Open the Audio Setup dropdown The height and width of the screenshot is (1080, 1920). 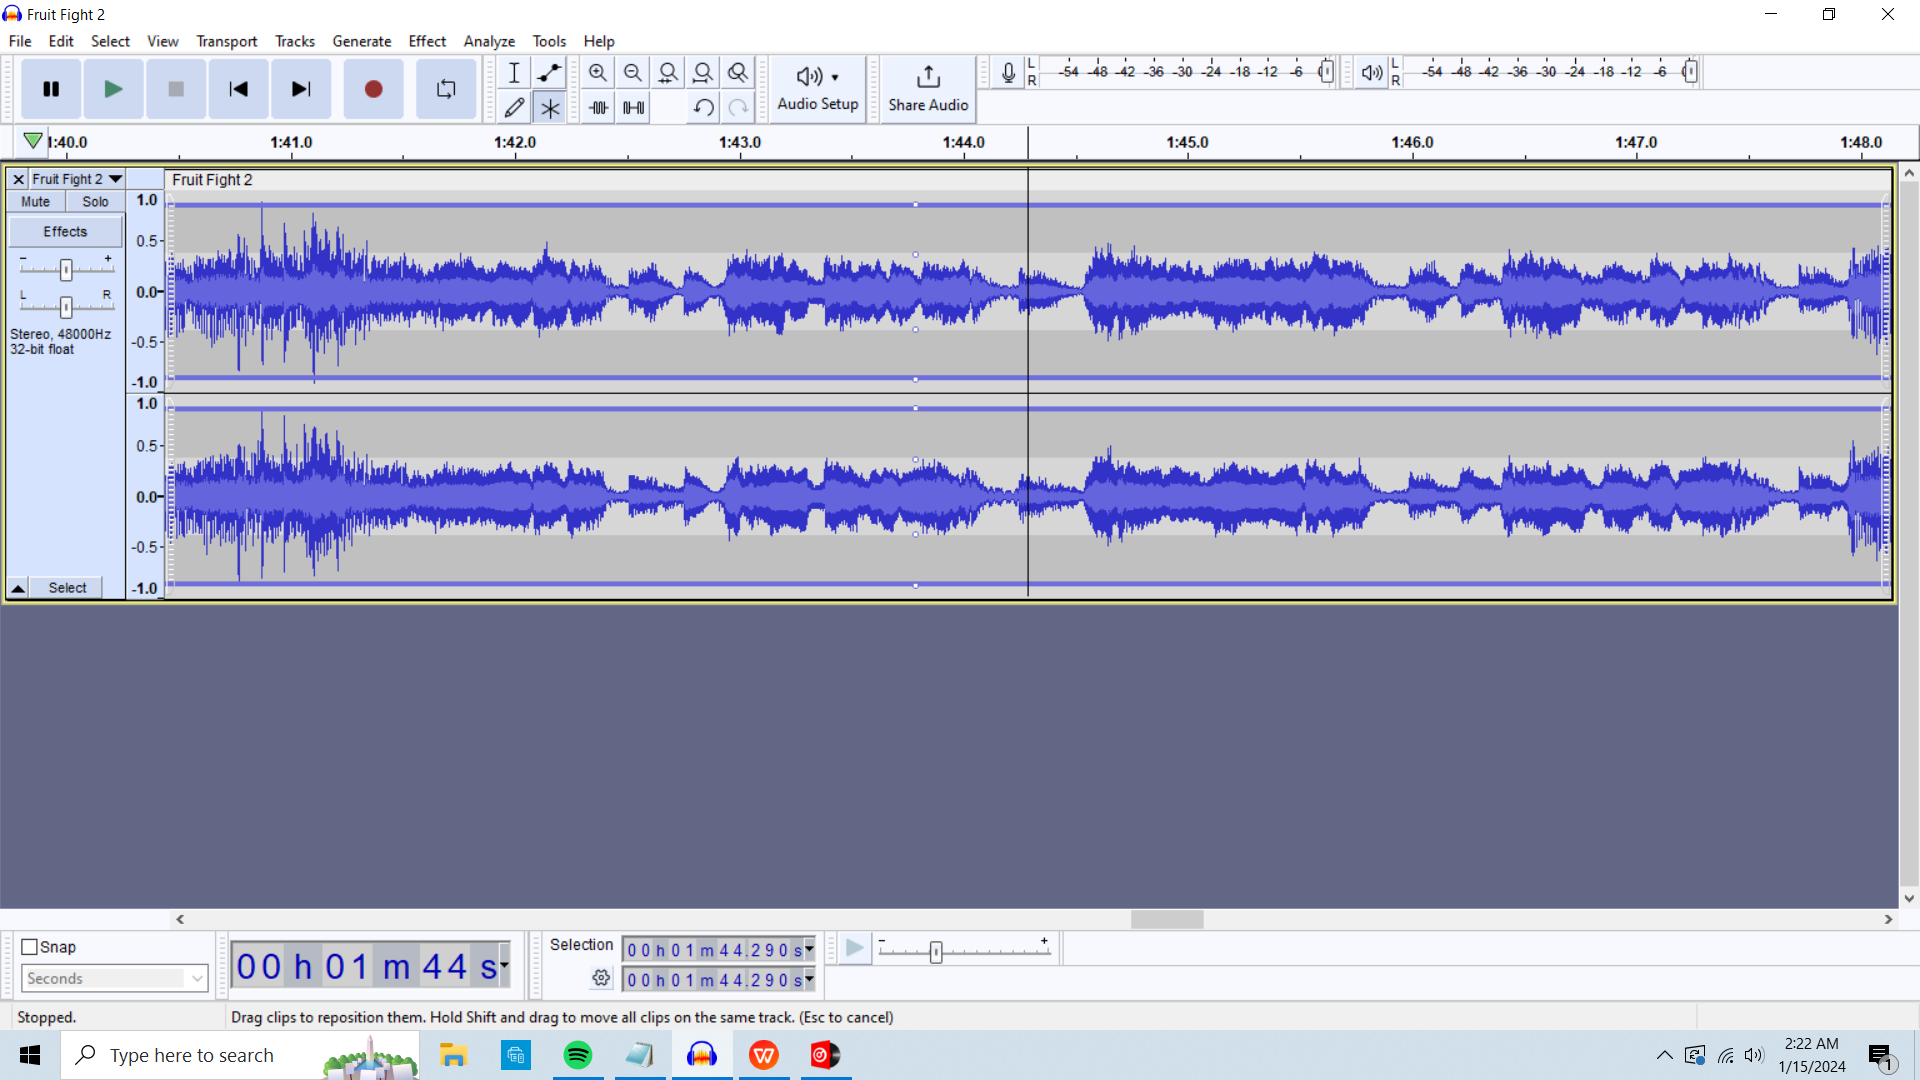[x=818, y=89]
